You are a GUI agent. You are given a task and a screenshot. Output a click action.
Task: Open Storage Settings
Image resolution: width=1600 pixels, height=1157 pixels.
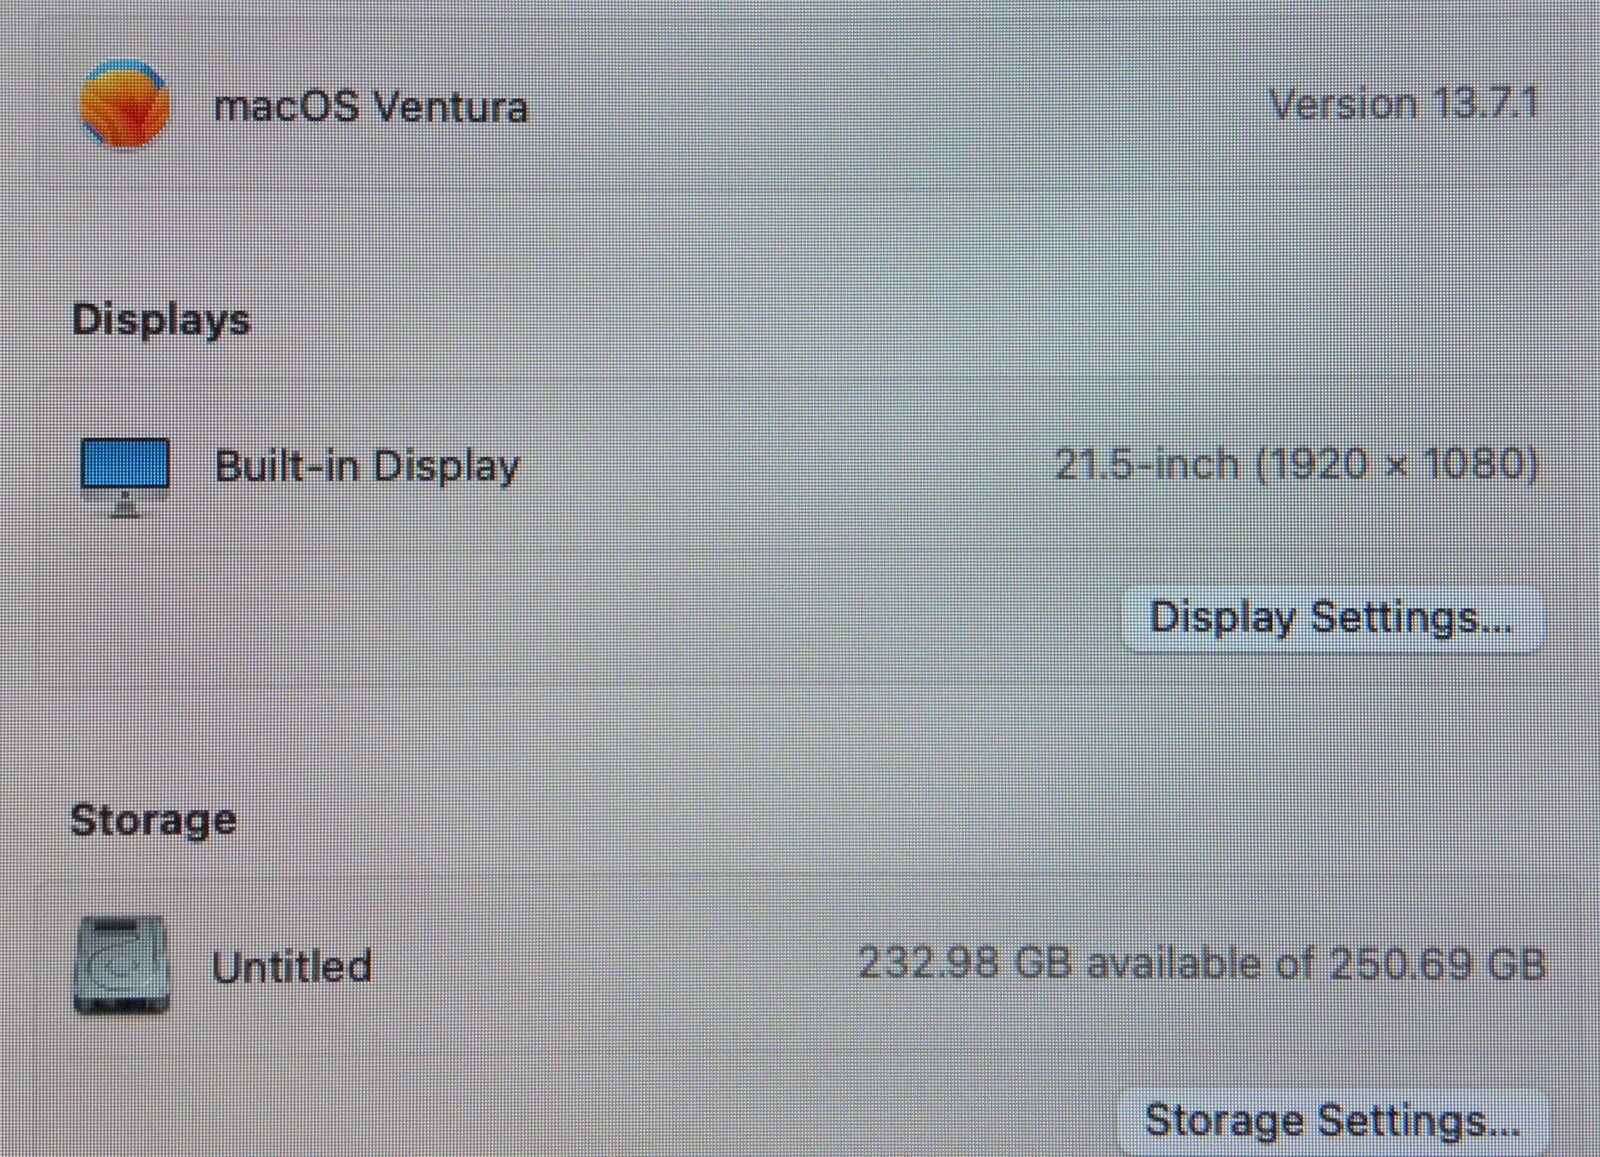click(1332, 1121)
